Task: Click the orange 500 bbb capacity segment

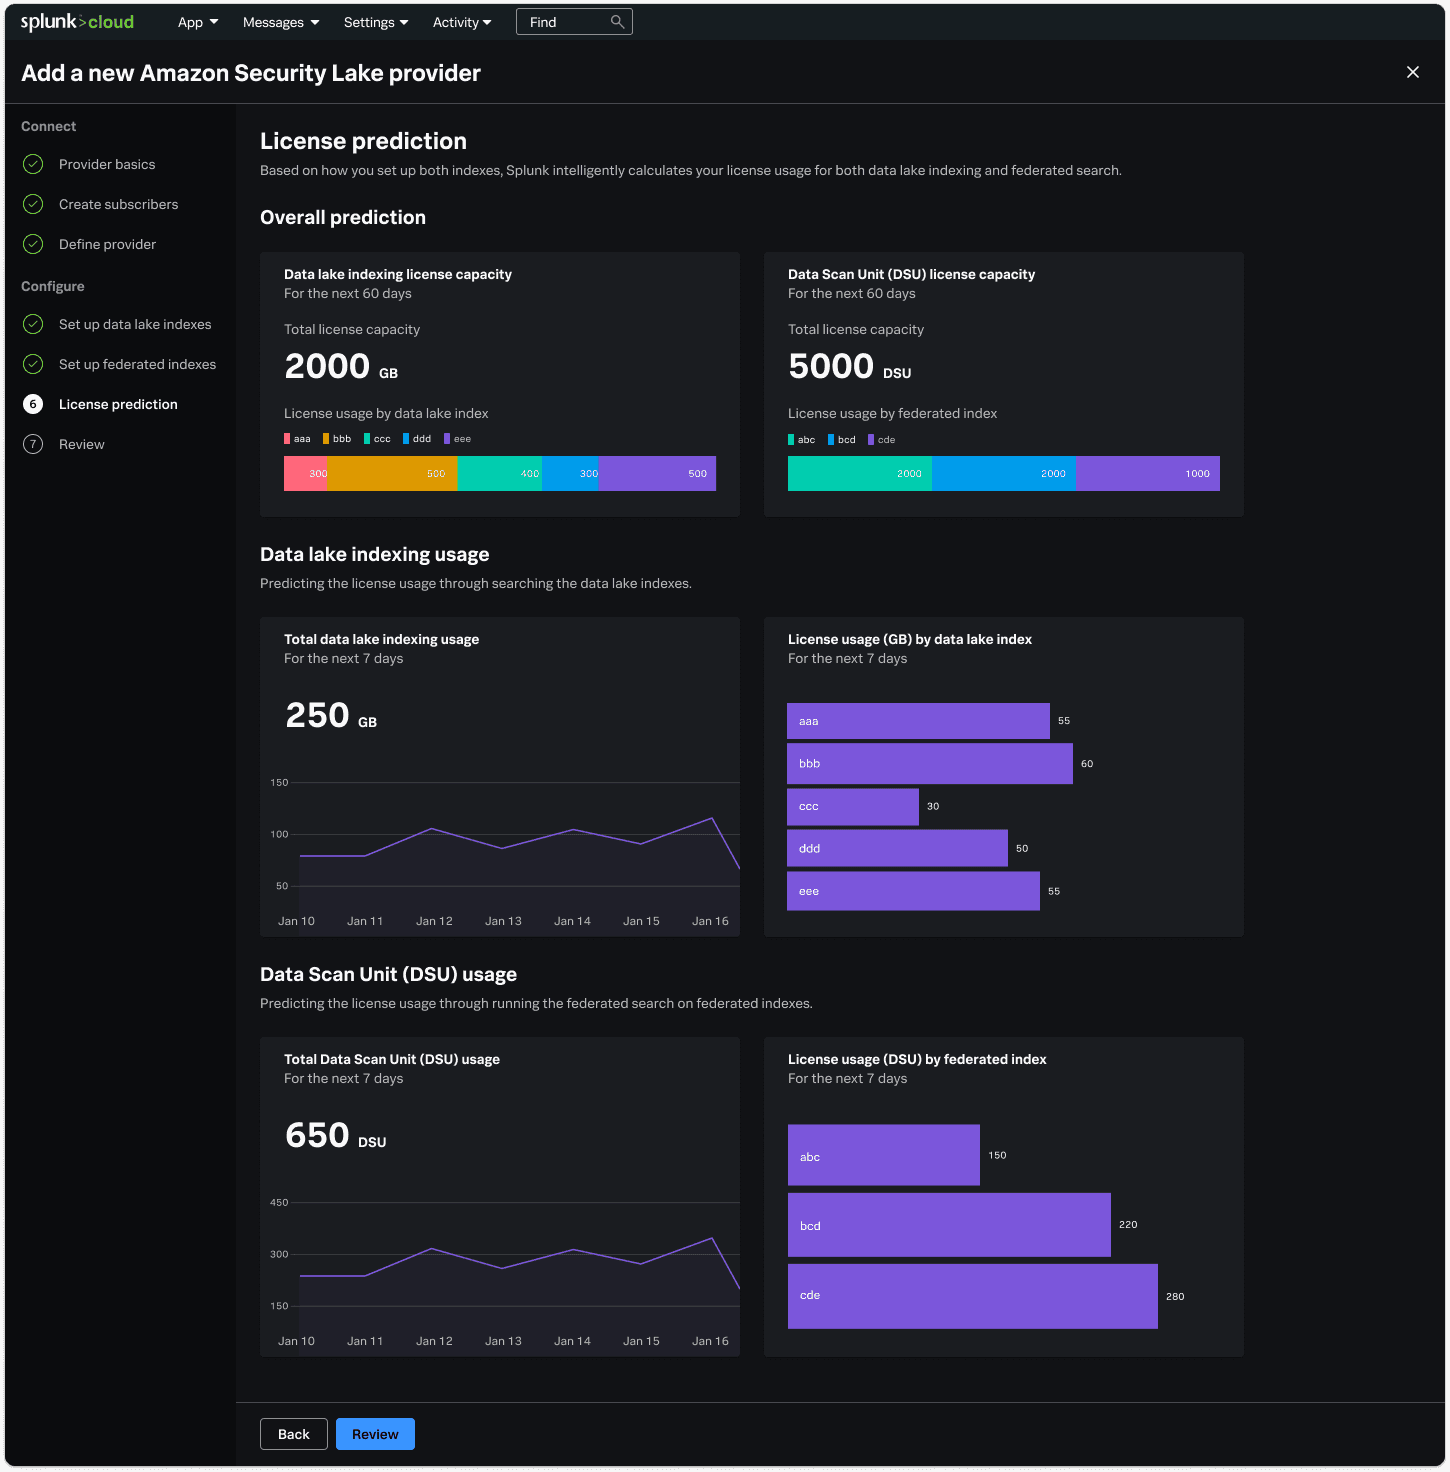Action: pyautogui.click(x=392, y=474)
